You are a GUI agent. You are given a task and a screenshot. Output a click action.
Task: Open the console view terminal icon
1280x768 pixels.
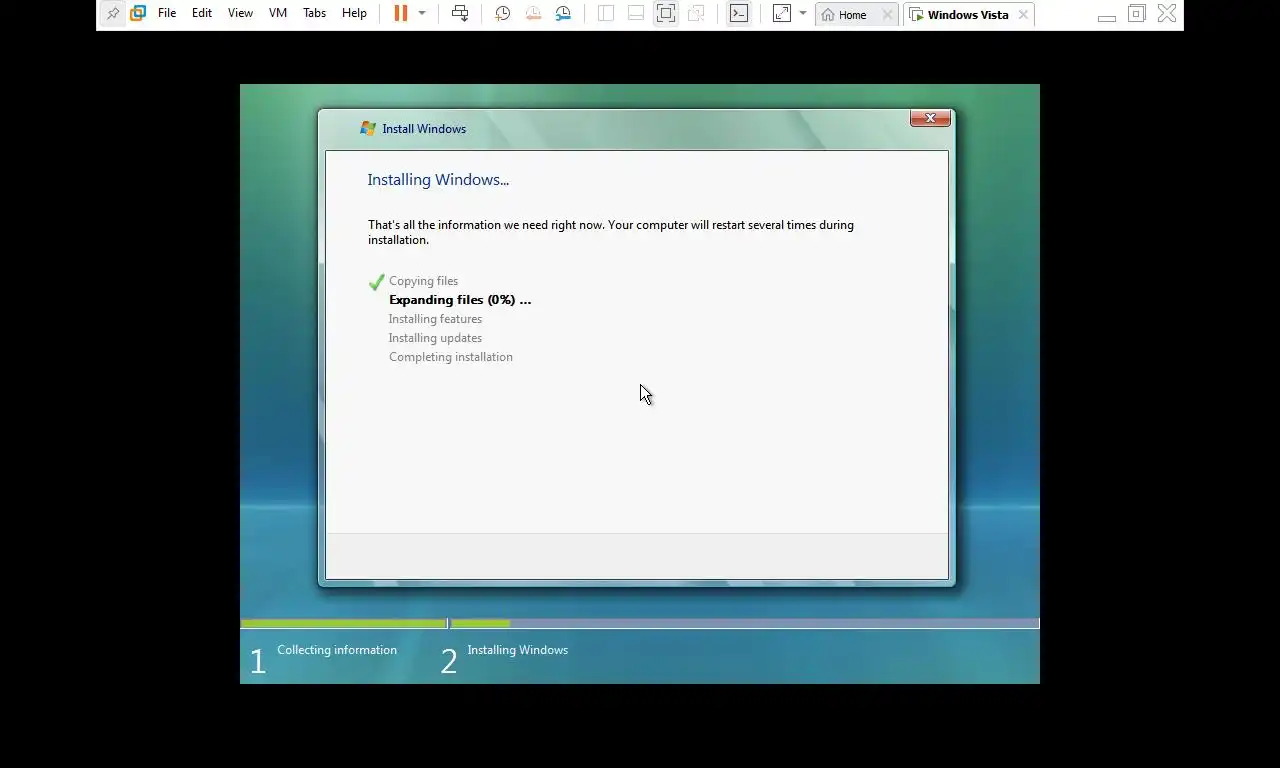(739, 14)
